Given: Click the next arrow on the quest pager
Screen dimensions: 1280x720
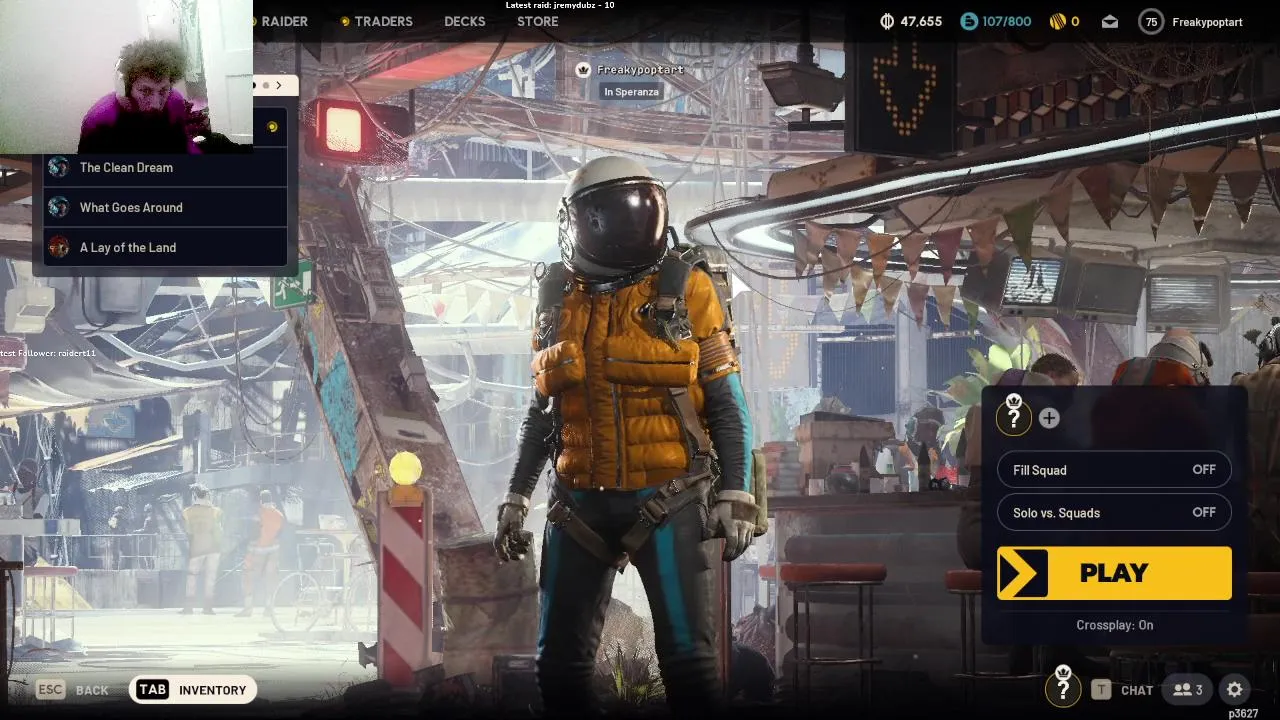Looking at the screenshot, I should click(x=279, y=85).
